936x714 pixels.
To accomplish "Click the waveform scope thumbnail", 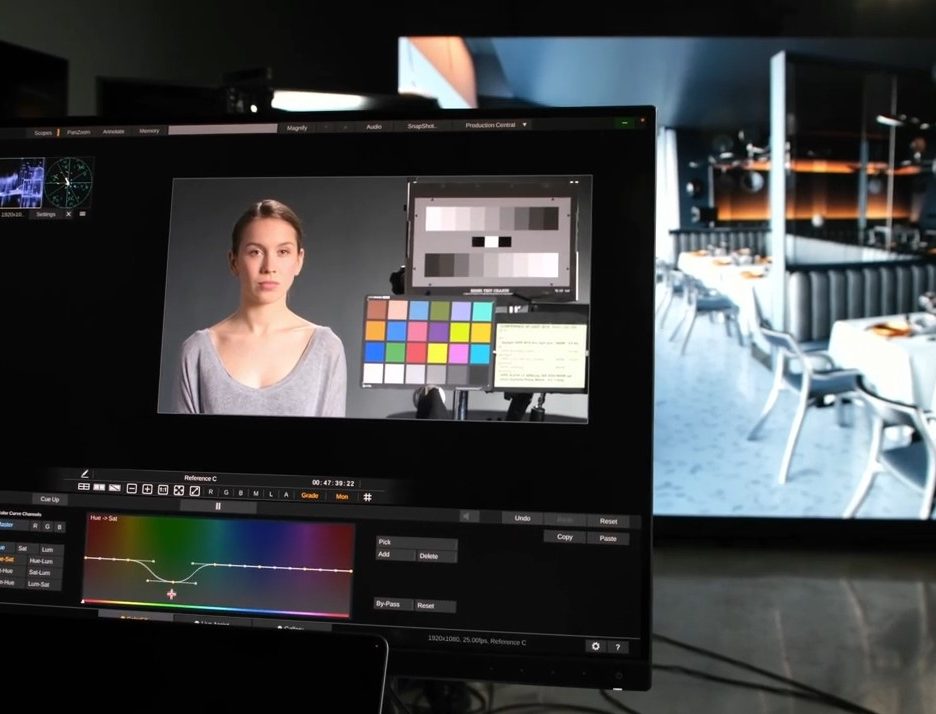I will click(22, 182).
